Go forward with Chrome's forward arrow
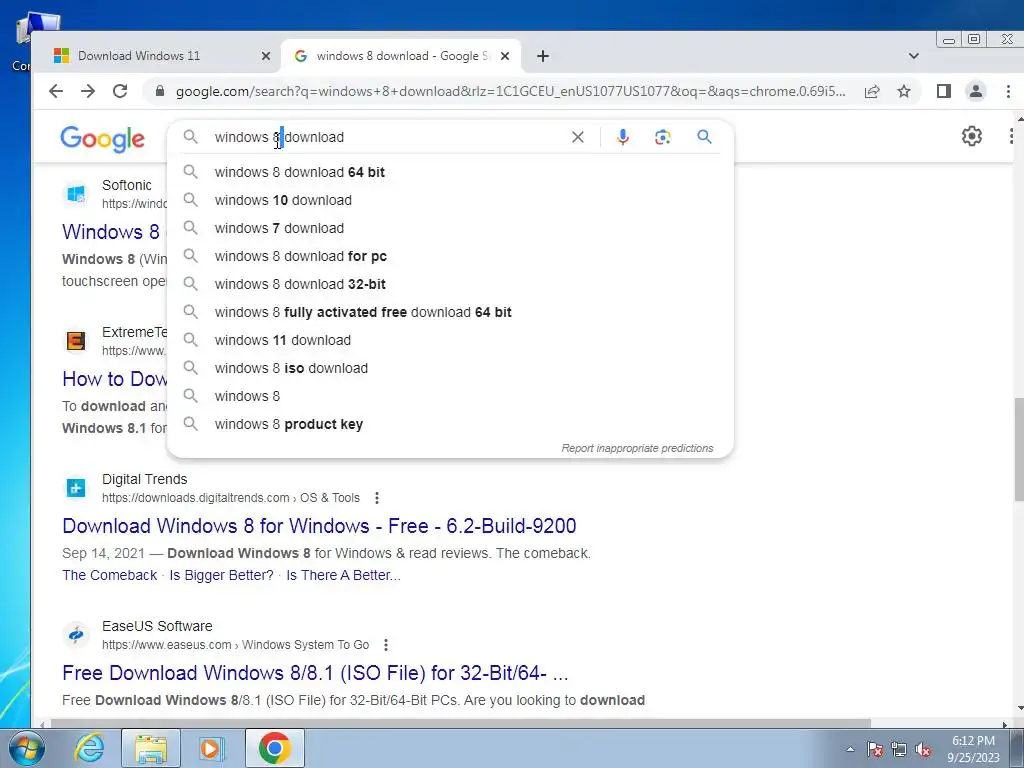1024x768 pixels. click(88, 91)
